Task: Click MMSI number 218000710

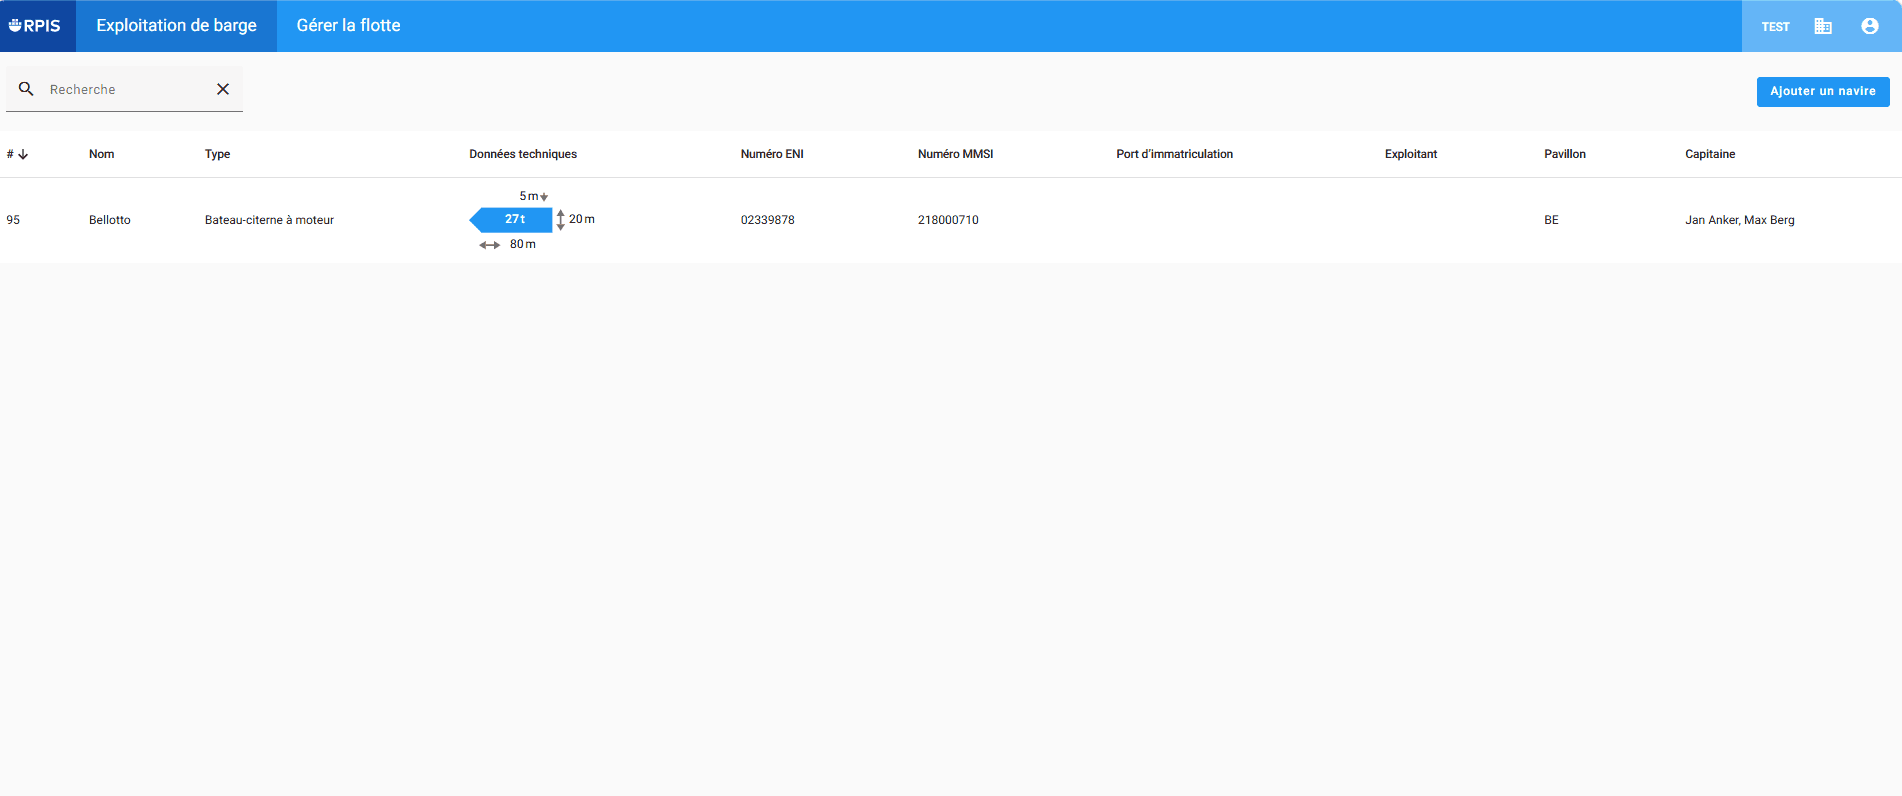Action: (x=948, y=220)
